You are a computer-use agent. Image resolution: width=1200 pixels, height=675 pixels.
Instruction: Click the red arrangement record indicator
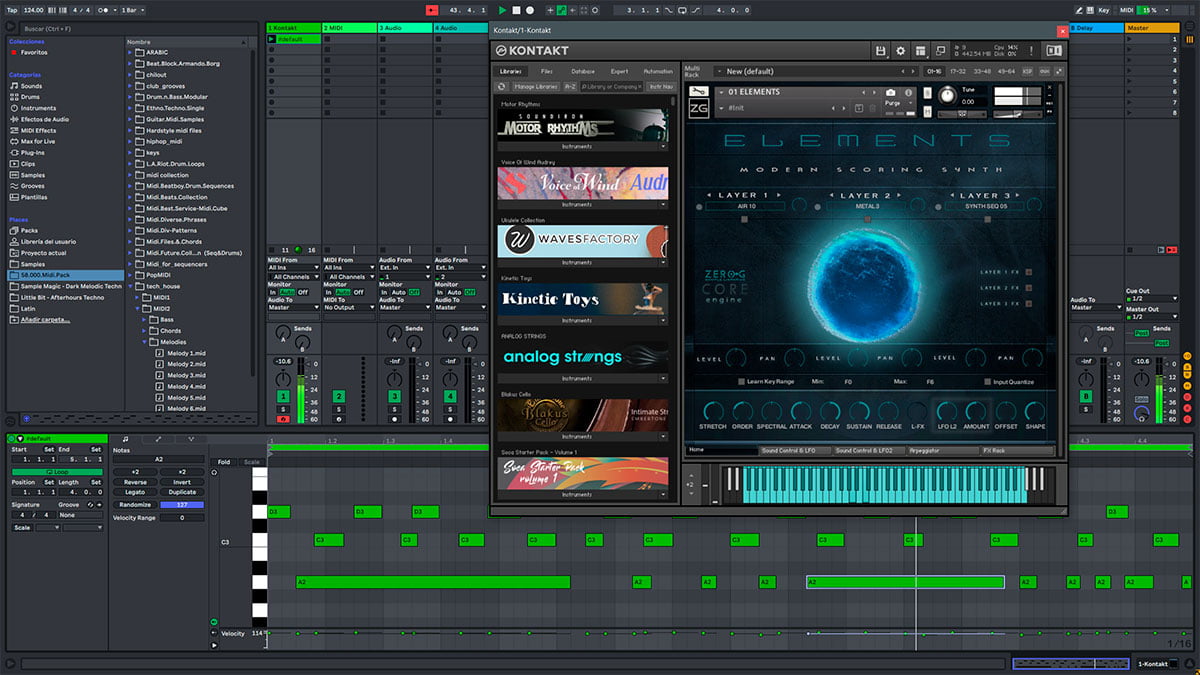click(431, 10)
